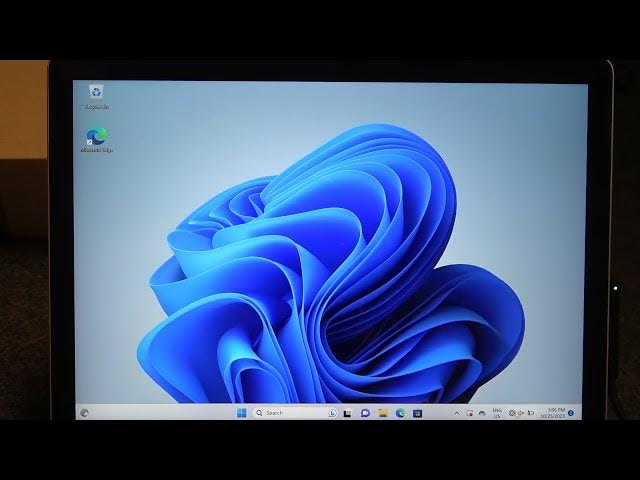Open the Recycle Bin desktop icon

pos(97,96)
